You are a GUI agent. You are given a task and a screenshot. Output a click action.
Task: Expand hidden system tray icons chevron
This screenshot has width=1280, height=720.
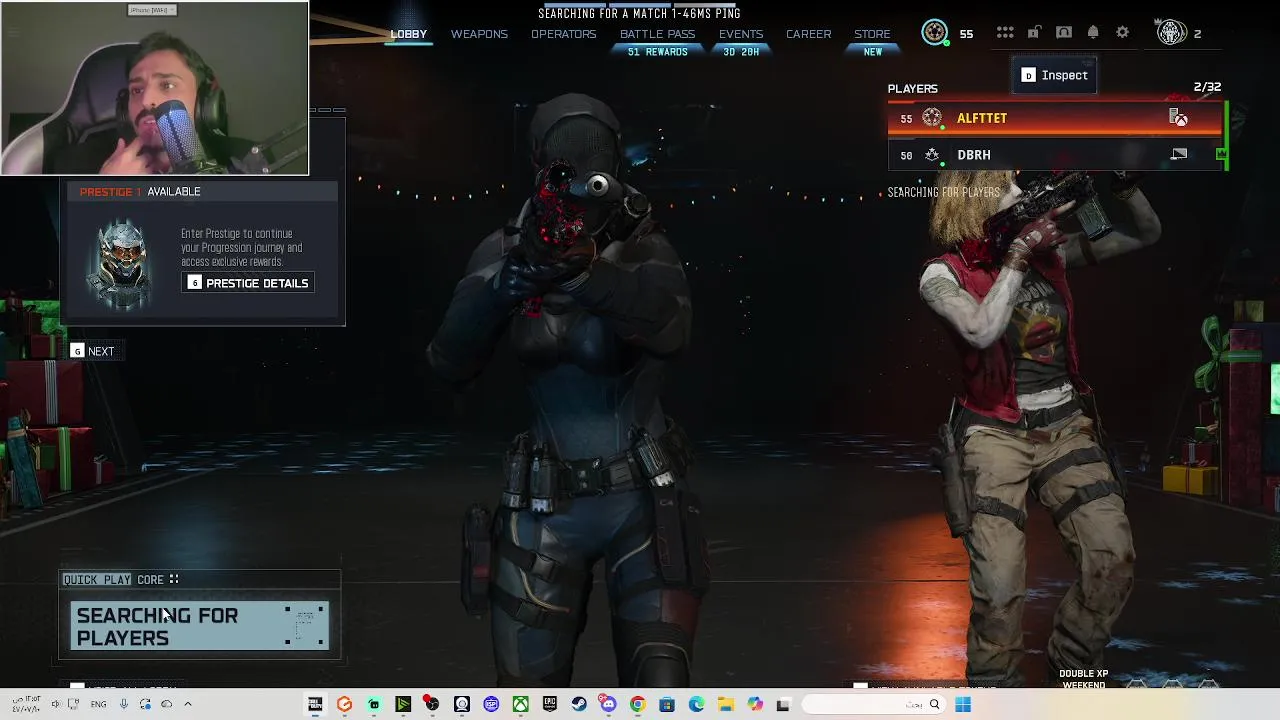[x=187, y=704]
